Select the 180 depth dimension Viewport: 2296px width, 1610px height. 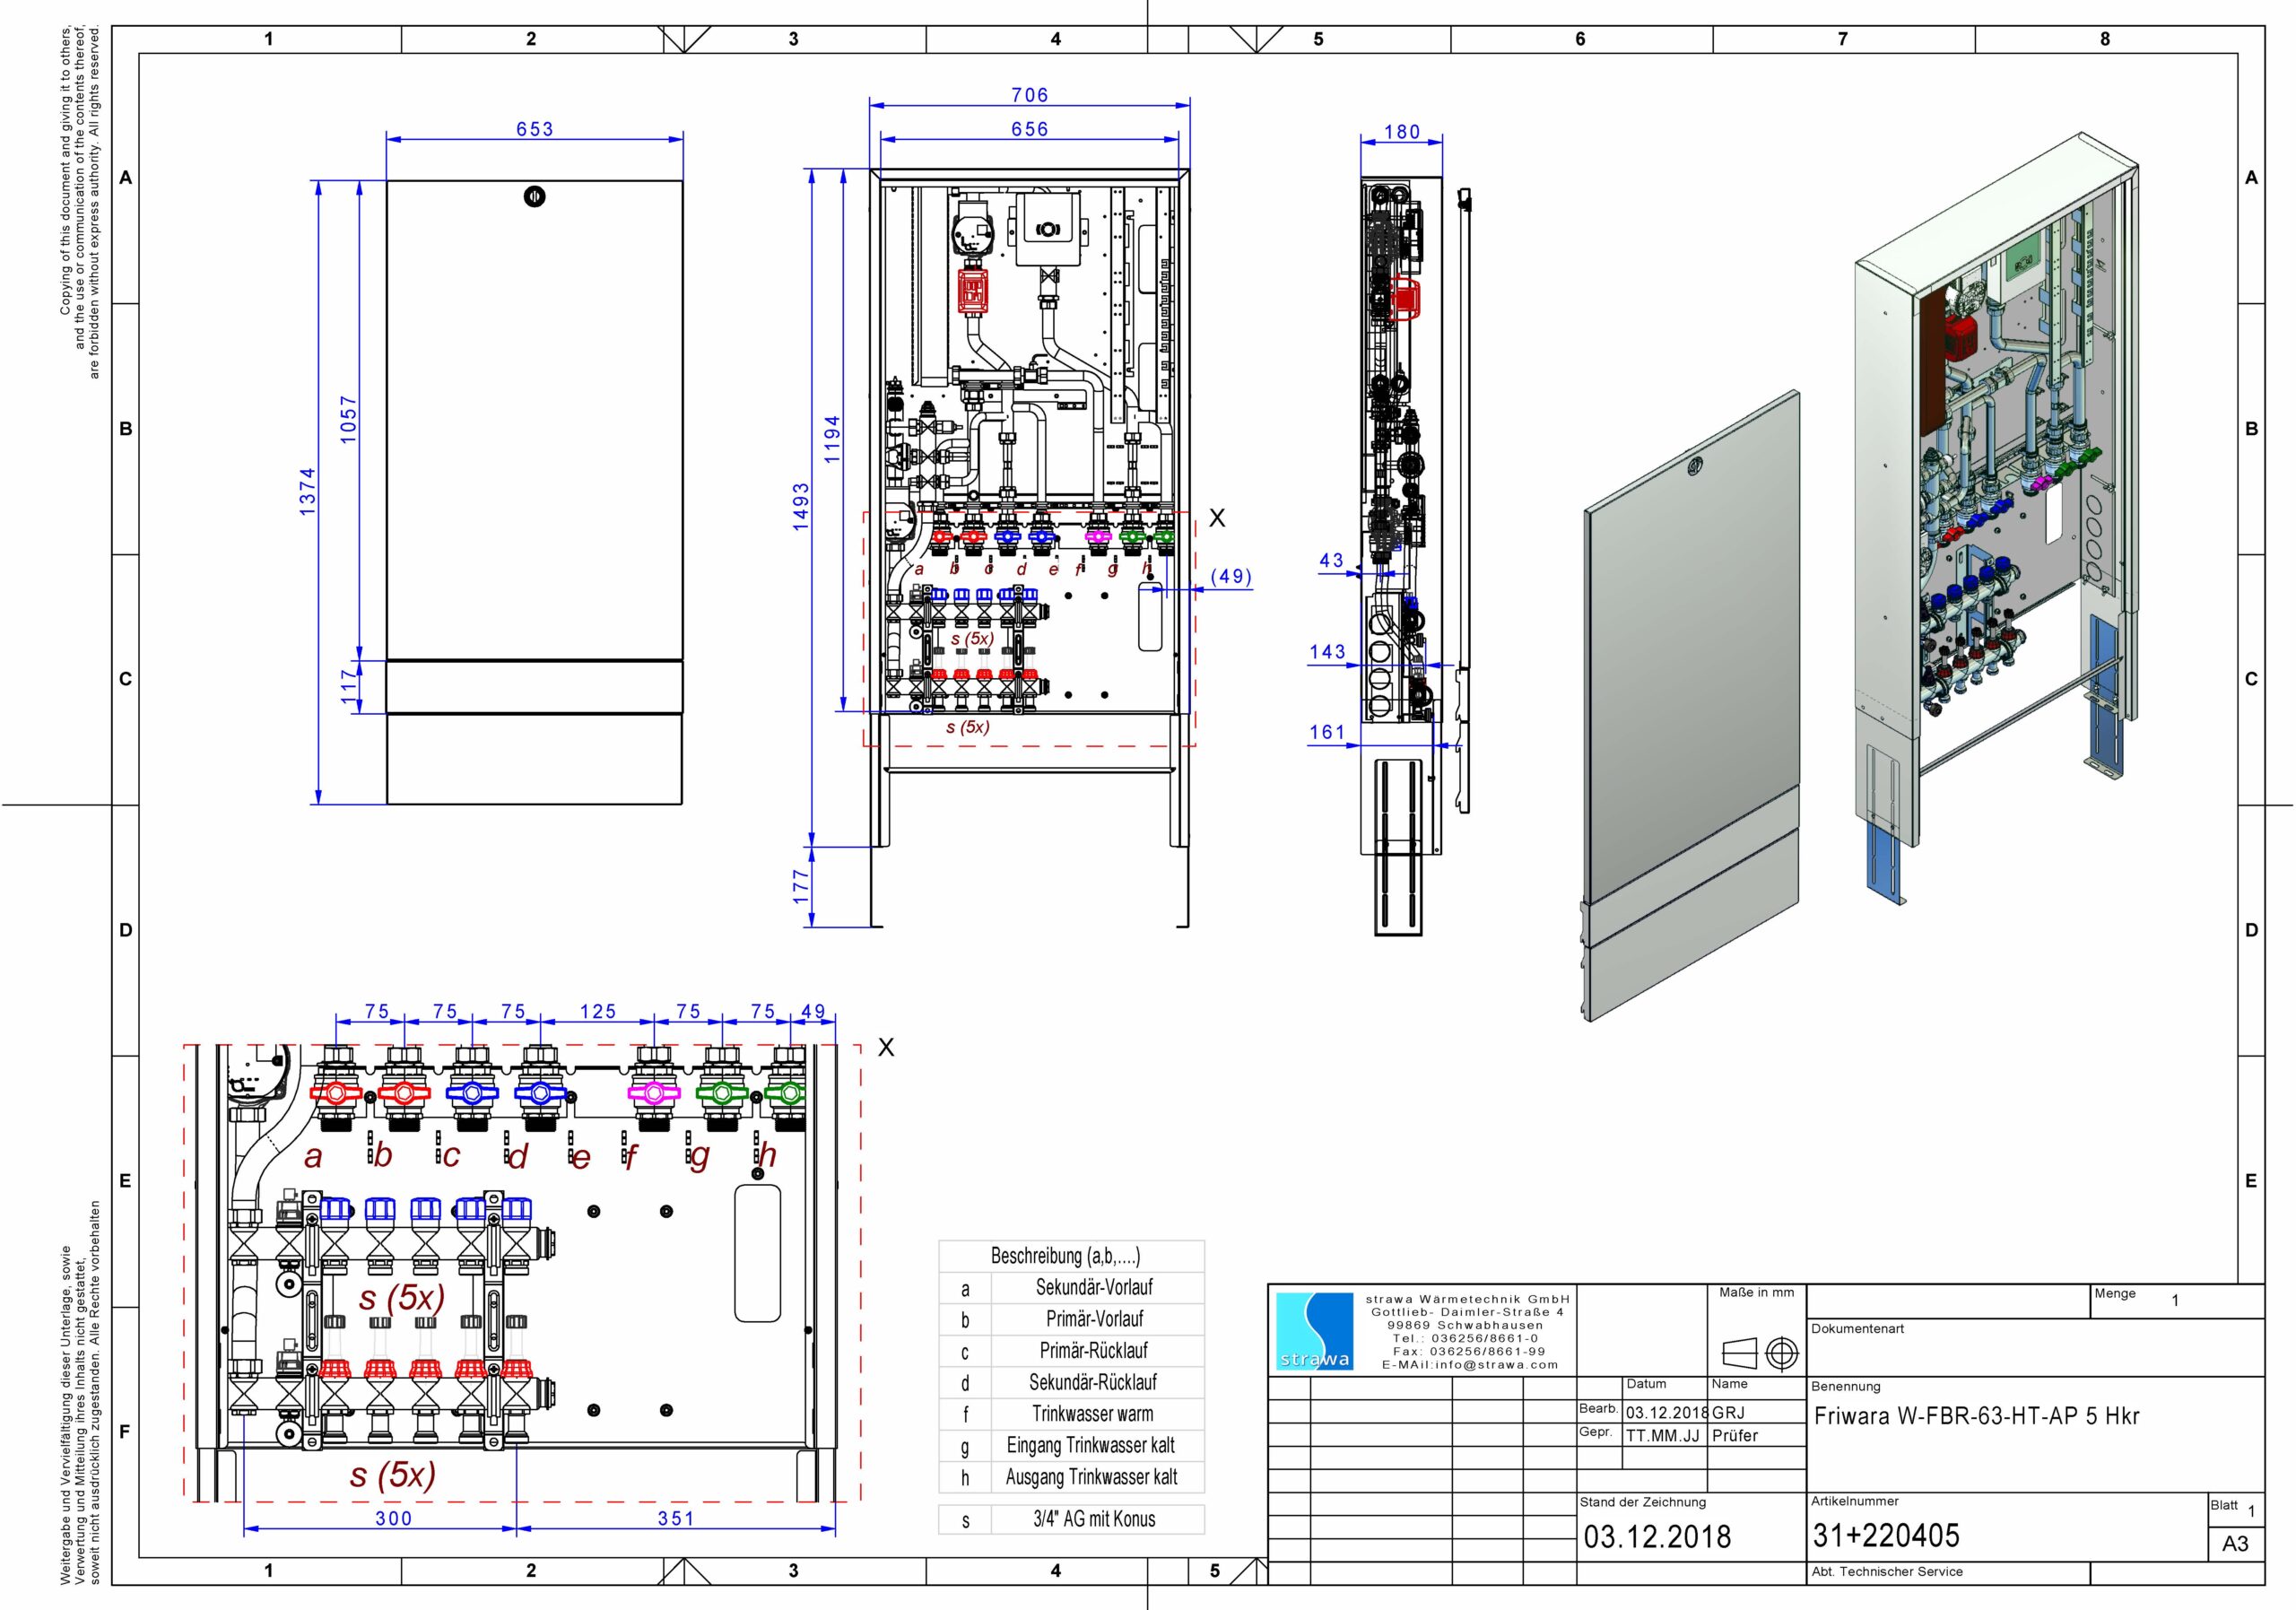1402,132
